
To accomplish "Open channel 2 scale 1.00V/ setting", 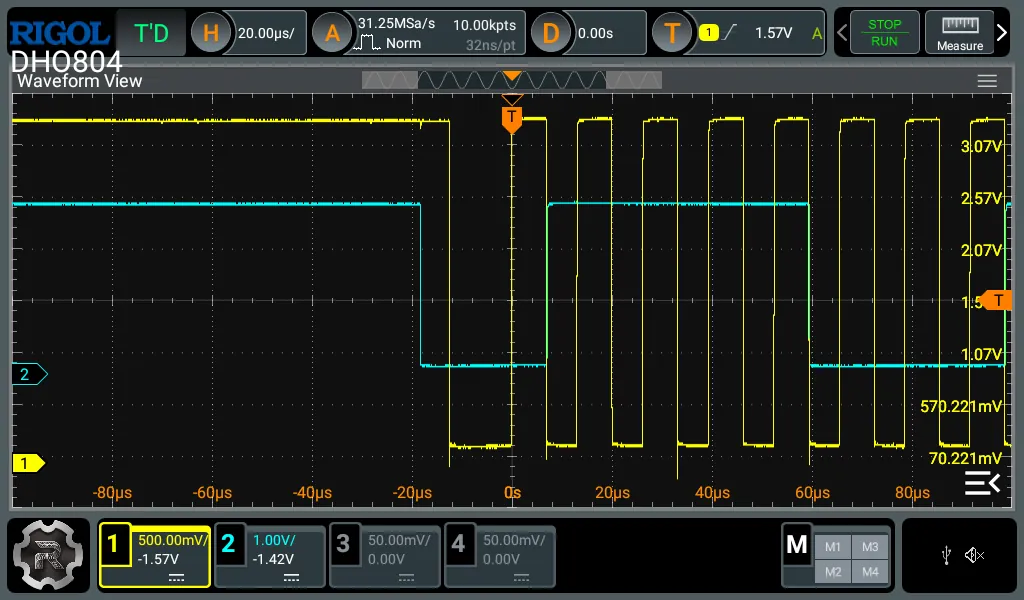I will pos(274,540).
